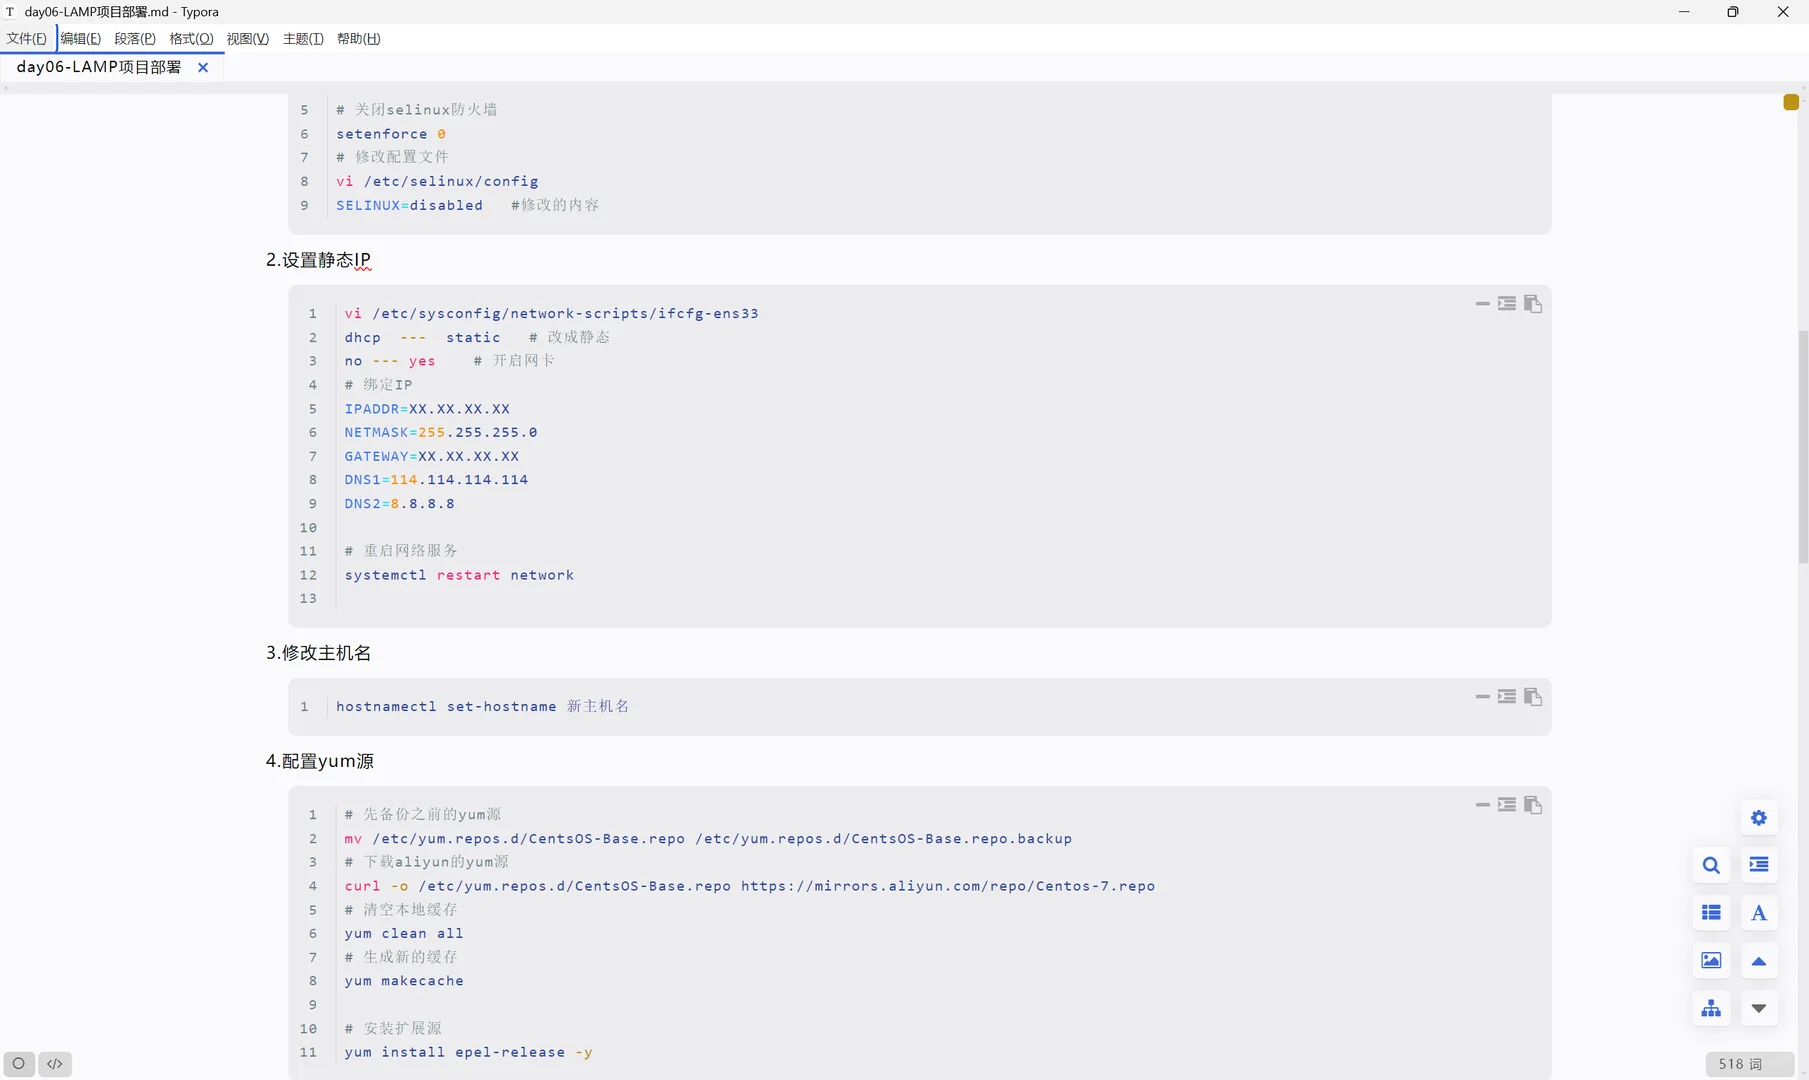This screenshot has width=1809, height=1080.
Task: Click the 'yum install epel-release -y' line
Action: [x=469, y=1052]
